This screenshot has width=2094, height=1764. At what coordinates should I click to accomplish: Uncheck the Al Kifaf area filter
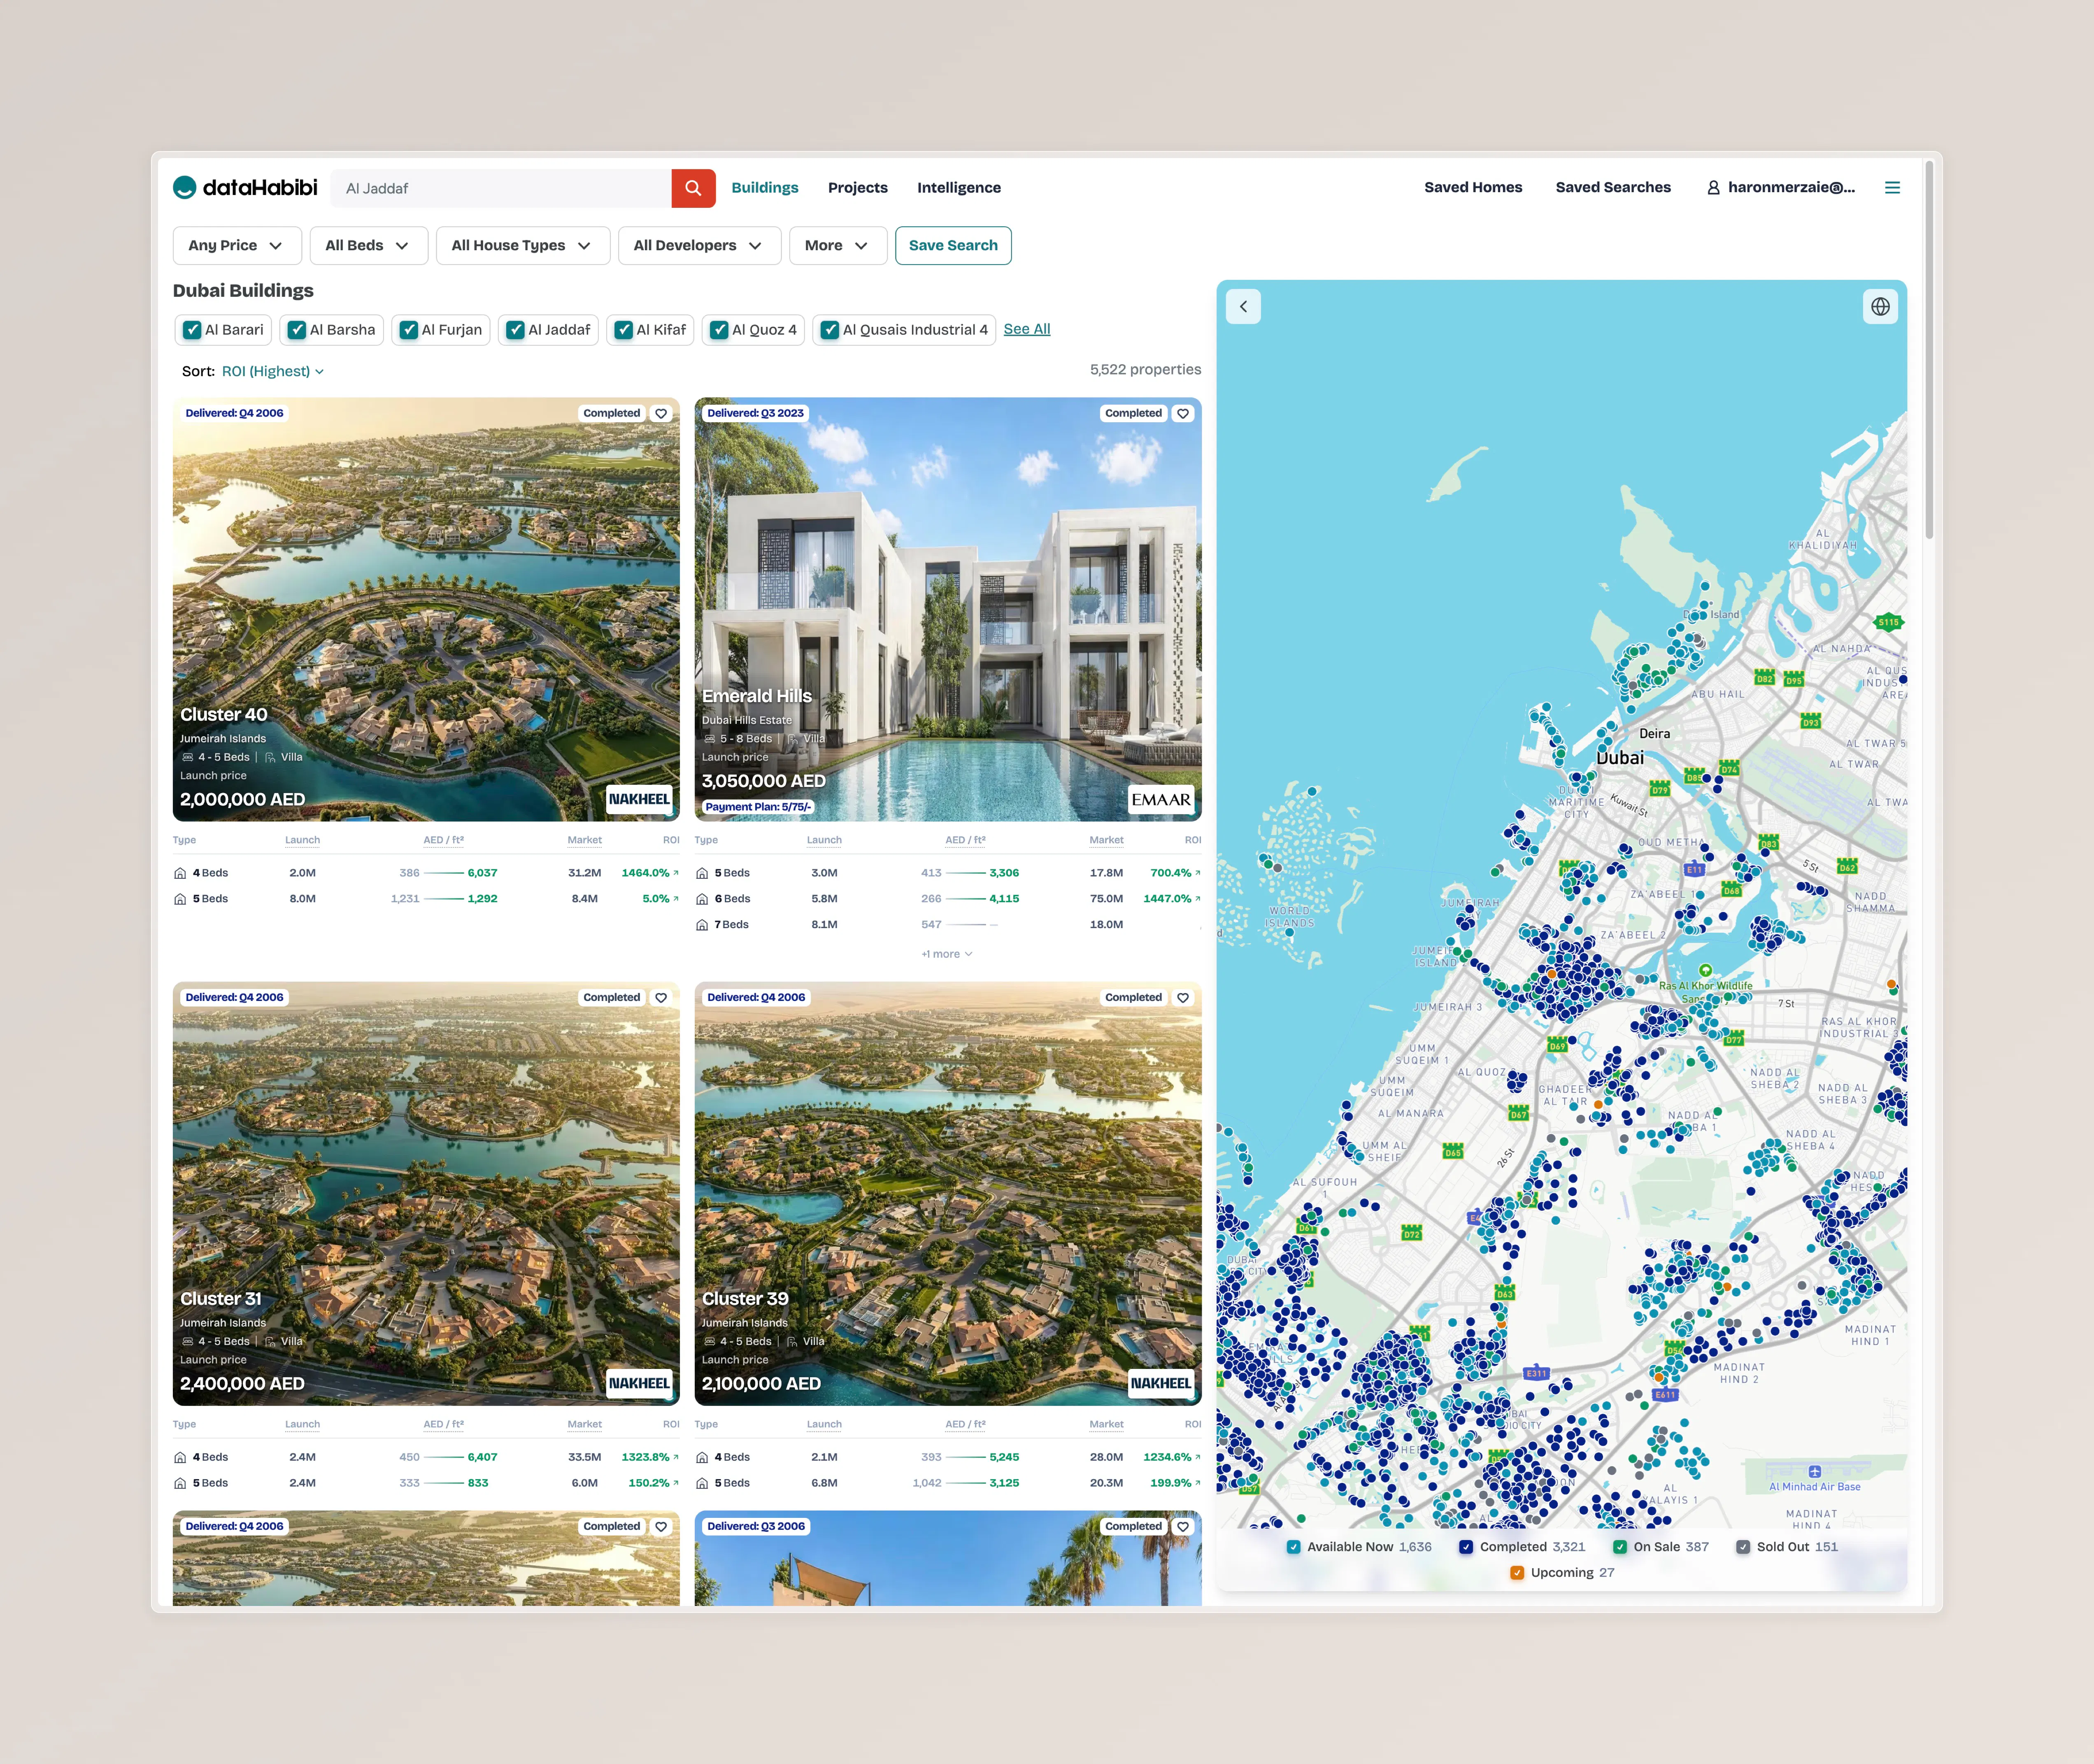[623, 330]
